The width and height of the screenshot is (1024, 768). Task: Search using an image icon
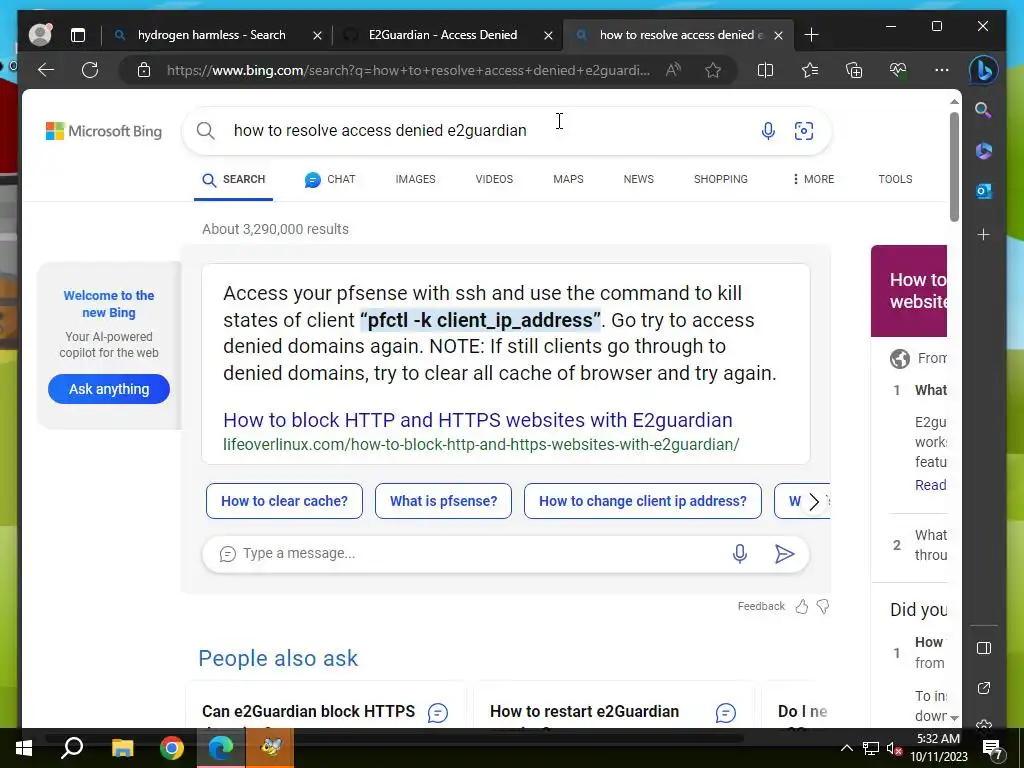(804, 131)
